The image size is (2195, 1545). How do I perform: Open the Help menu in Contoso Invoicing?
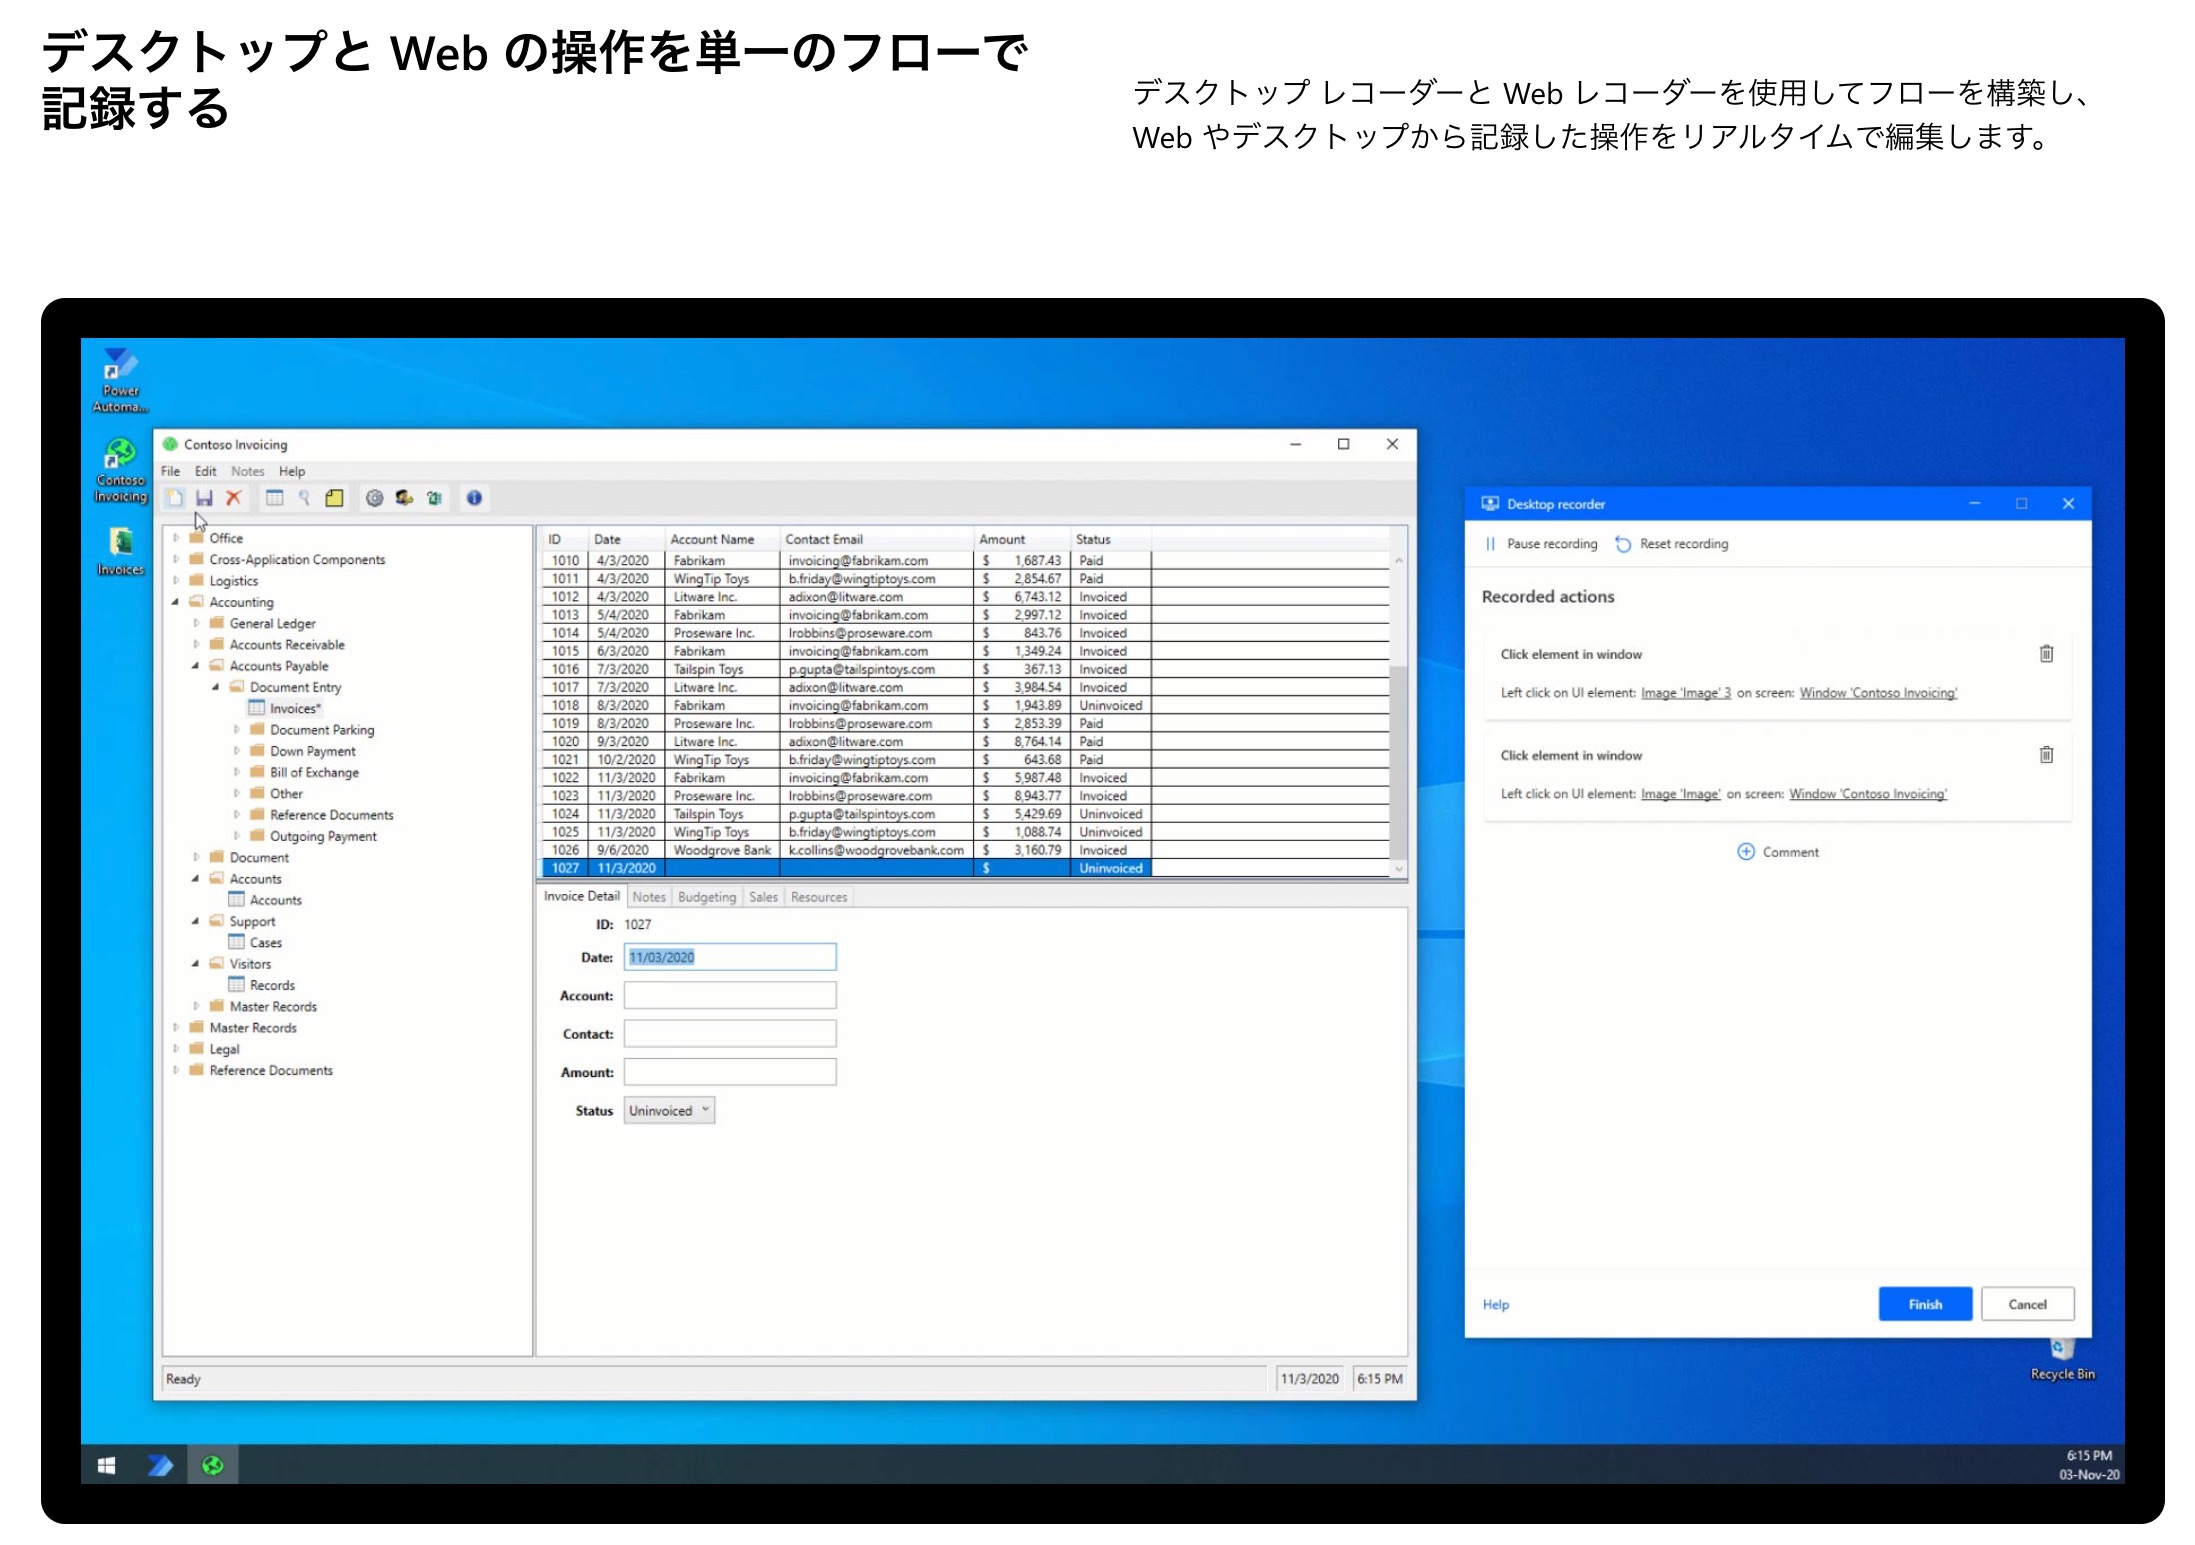pyautogui.click(x=292, y=471)
